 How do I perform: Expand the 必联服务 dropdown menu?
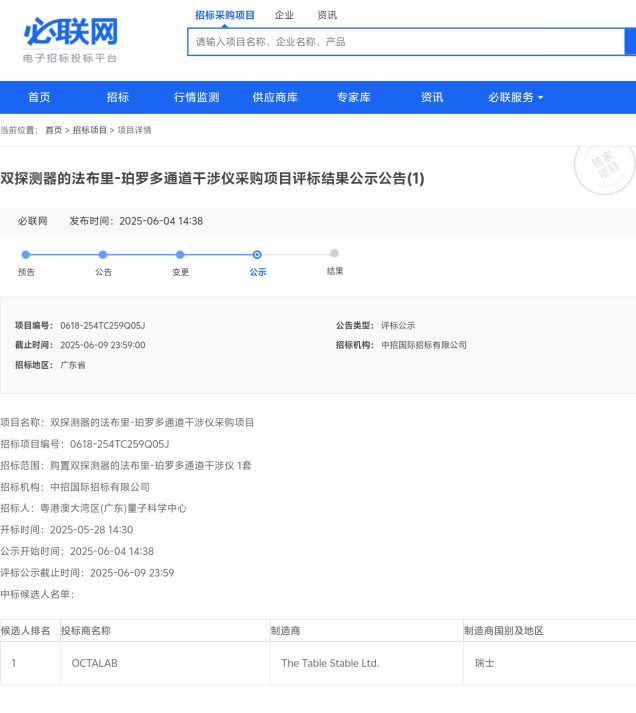click(x=516, y=97)
